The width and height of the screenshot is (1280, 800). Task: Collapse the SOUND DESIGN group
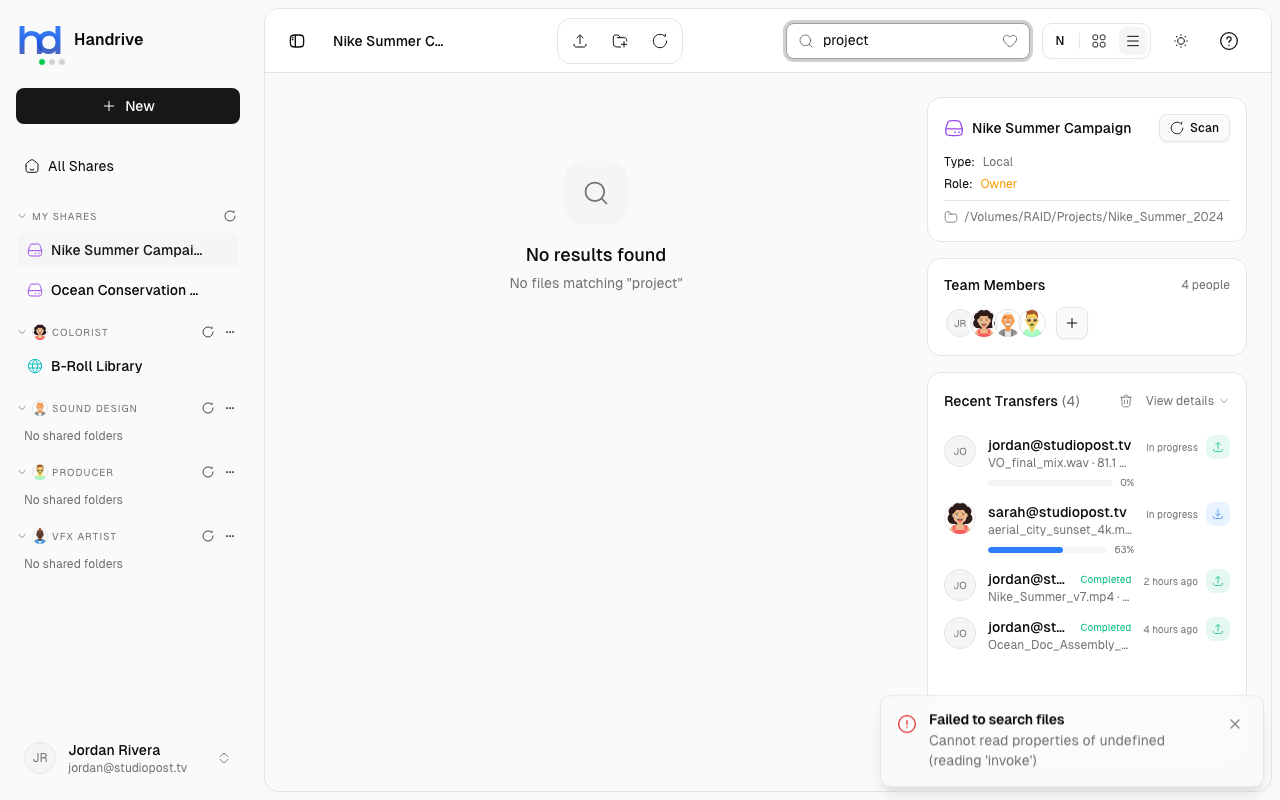pos(22,408)
